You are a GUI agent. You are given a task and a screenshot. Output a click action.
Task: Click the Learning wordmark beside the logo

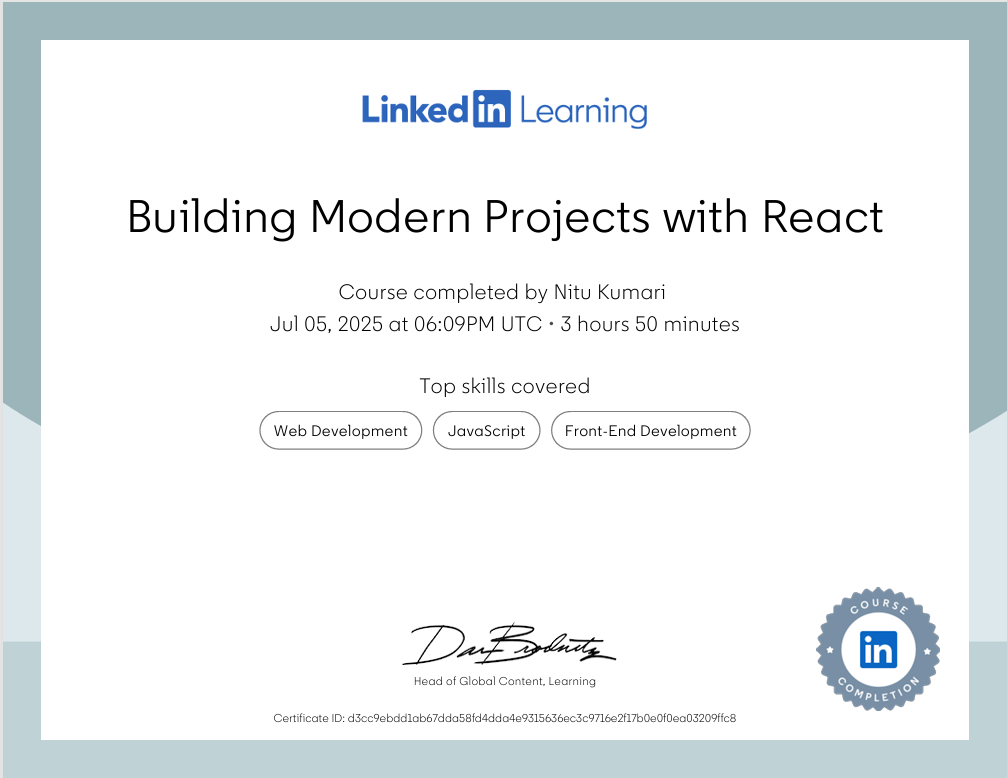click(585, 110)
